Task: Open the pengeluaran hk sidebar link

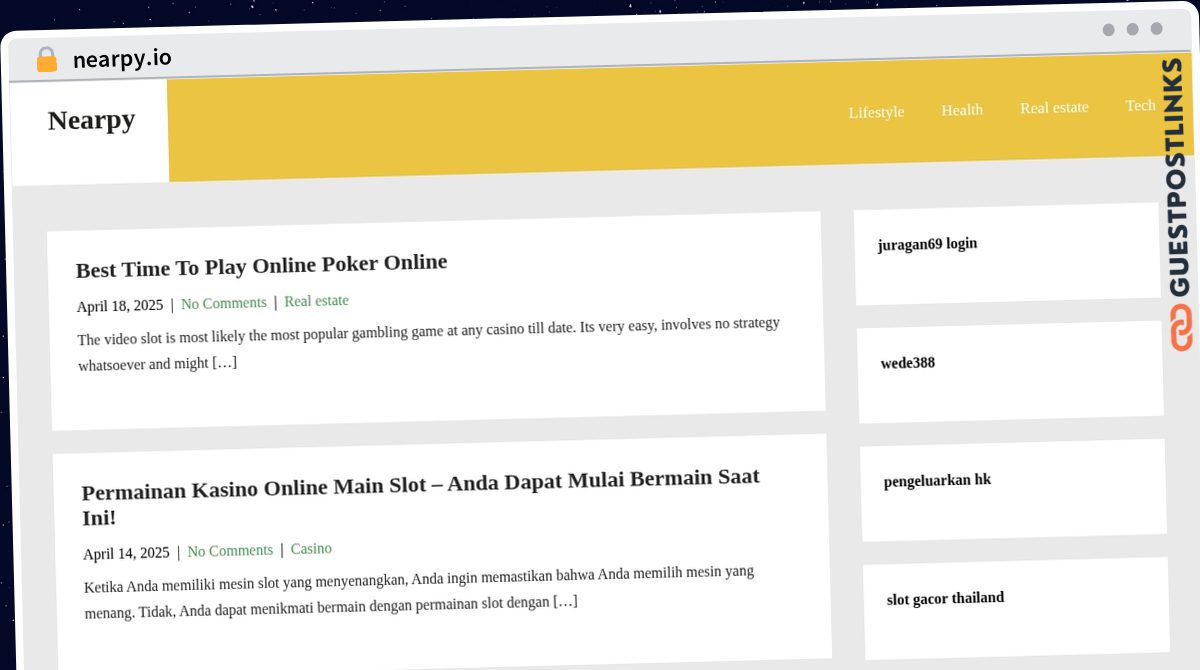Action: 937,481
